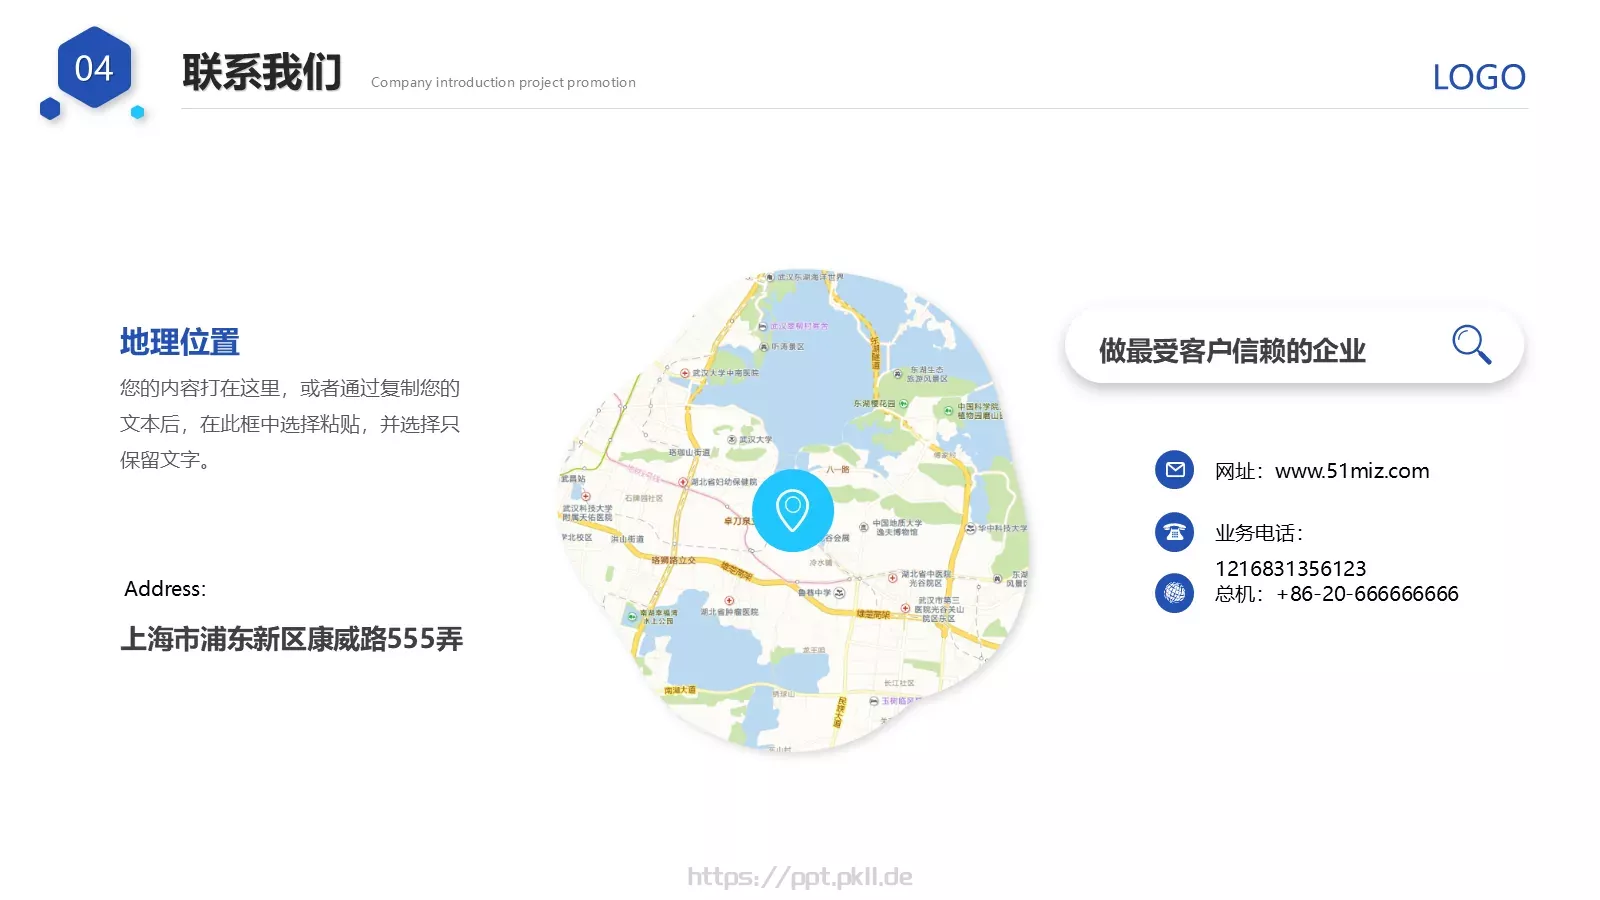
Task: Click the subtitle Company introduction project promotion
Action: [x=503, y=82]
